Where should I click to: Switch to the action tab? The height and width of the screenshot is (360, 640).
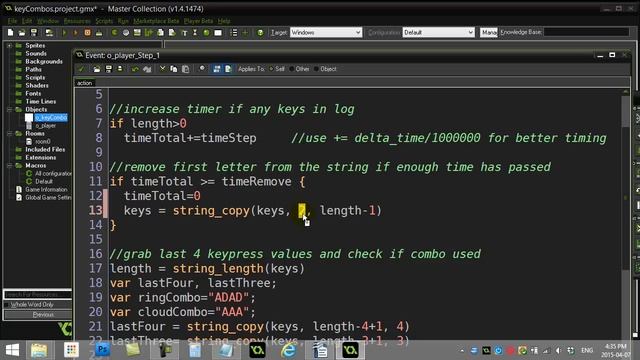pos(85,83)
